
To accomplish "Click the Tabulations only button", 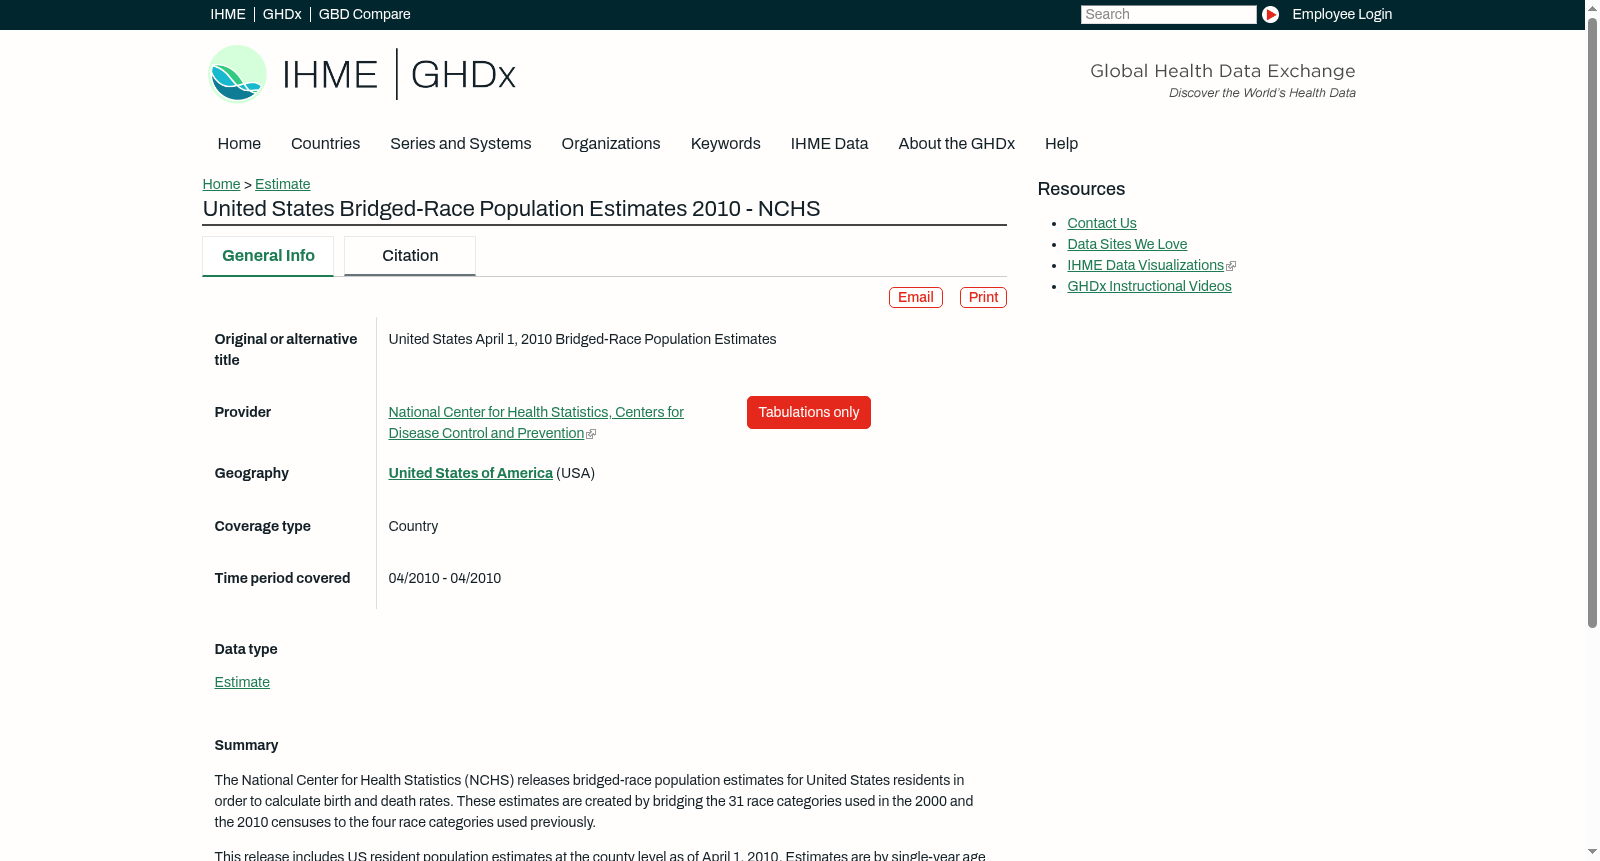I will coord(809,413).
